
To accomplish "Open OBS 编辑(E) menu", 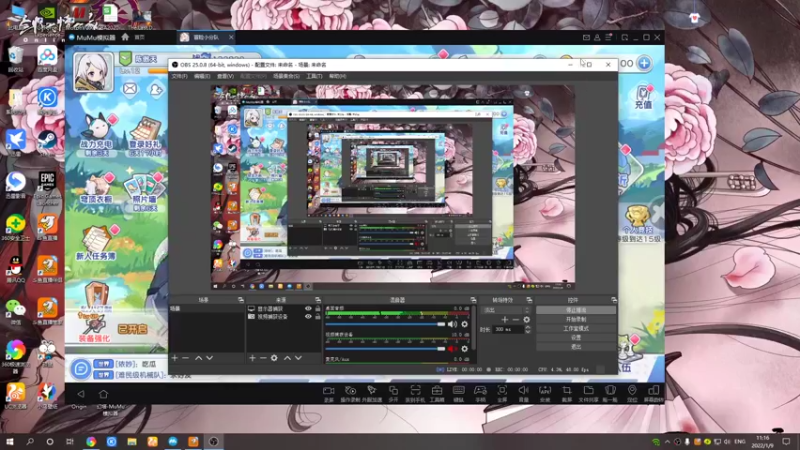I will click(x=202, y=76).
